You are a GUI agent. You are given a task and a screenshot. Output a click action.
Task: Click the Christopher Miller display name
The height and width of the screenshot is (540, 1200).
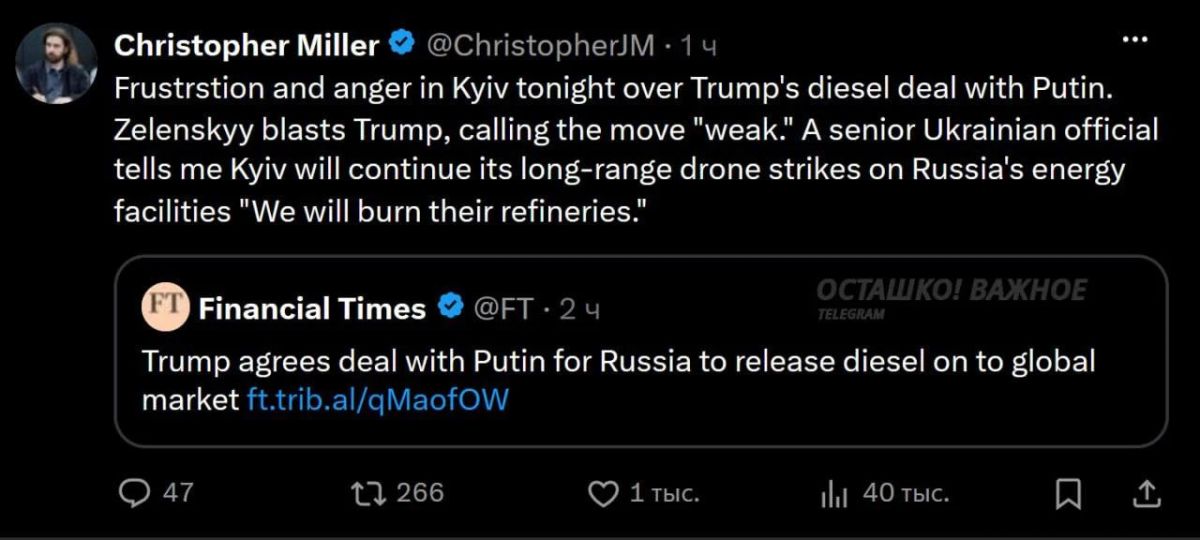click(247, 45)
